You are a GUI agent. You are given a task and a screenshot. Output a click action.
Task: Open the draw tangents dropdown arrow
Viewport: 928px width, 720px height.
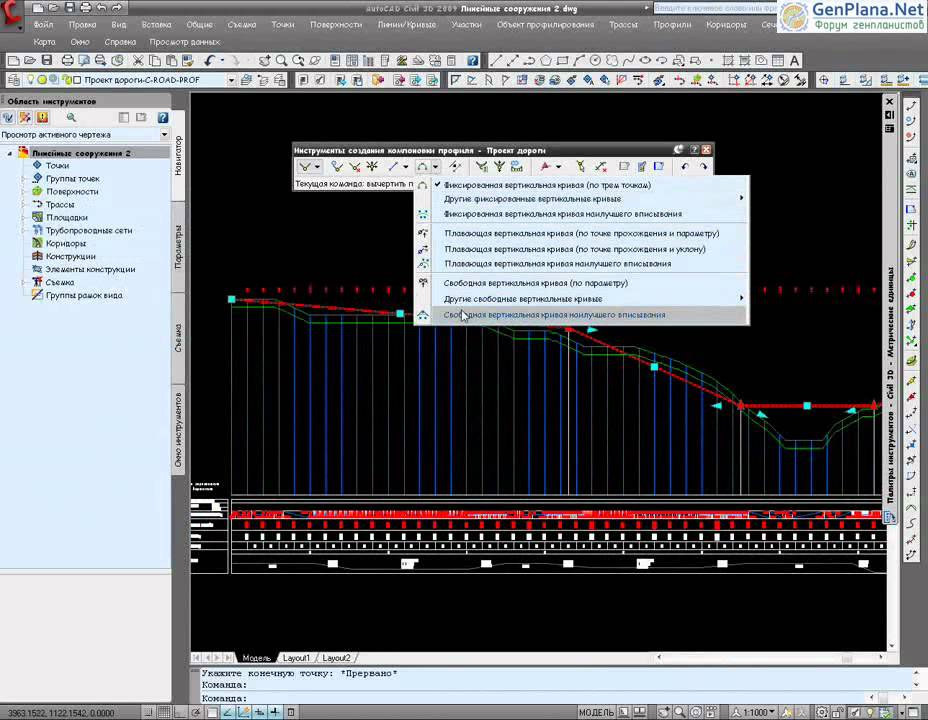317,167
